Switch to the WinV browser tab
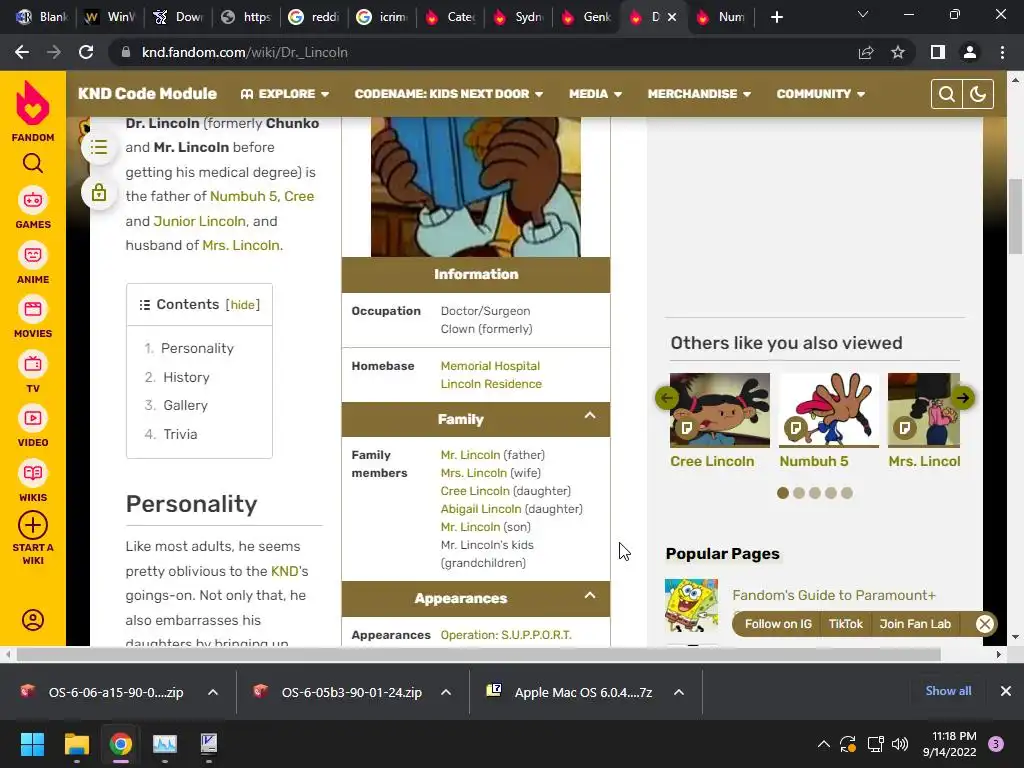Viewport: 1024px width, 768px height. [x=112, y=17]
